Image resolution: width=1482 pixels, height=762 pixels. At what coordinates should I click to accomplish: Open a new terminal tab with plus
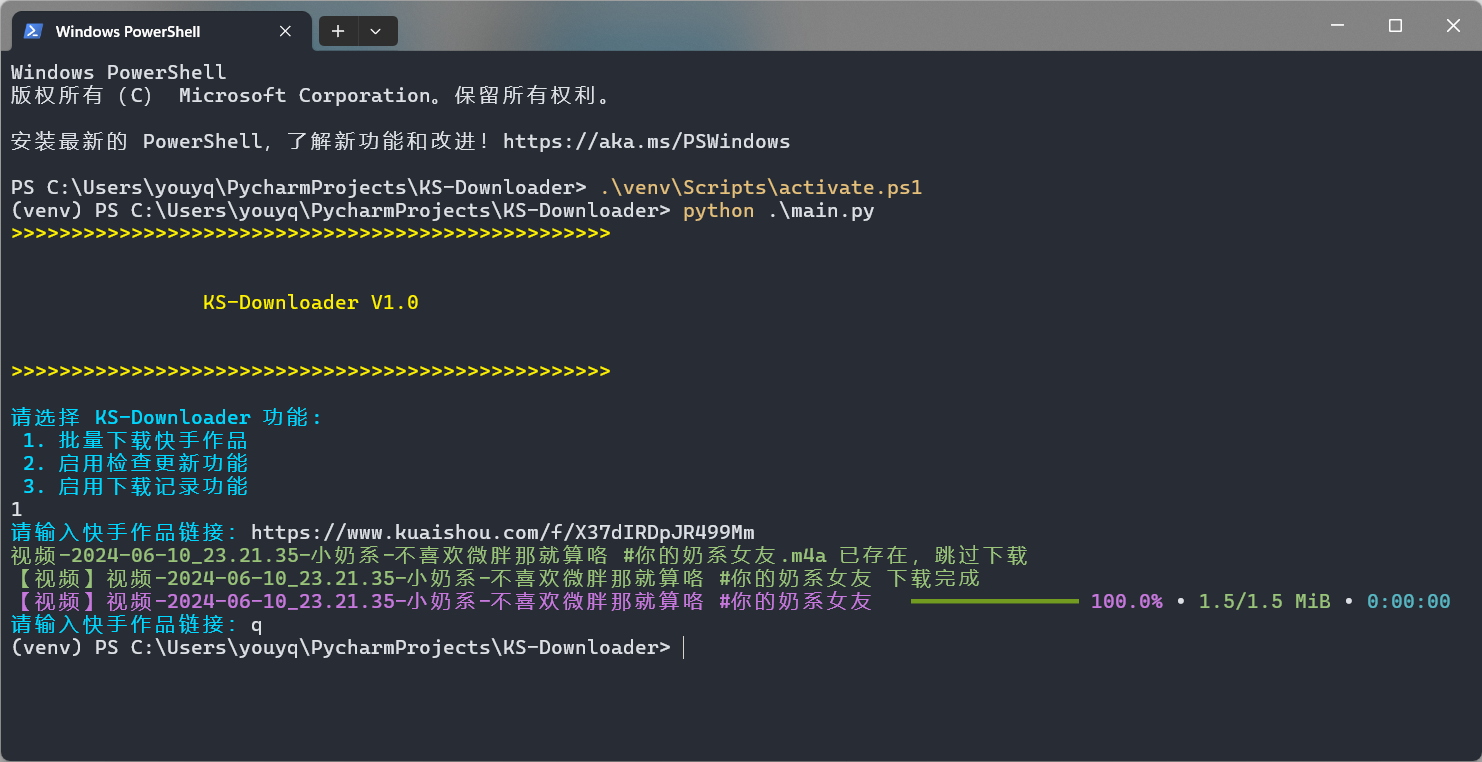[338, 31]
